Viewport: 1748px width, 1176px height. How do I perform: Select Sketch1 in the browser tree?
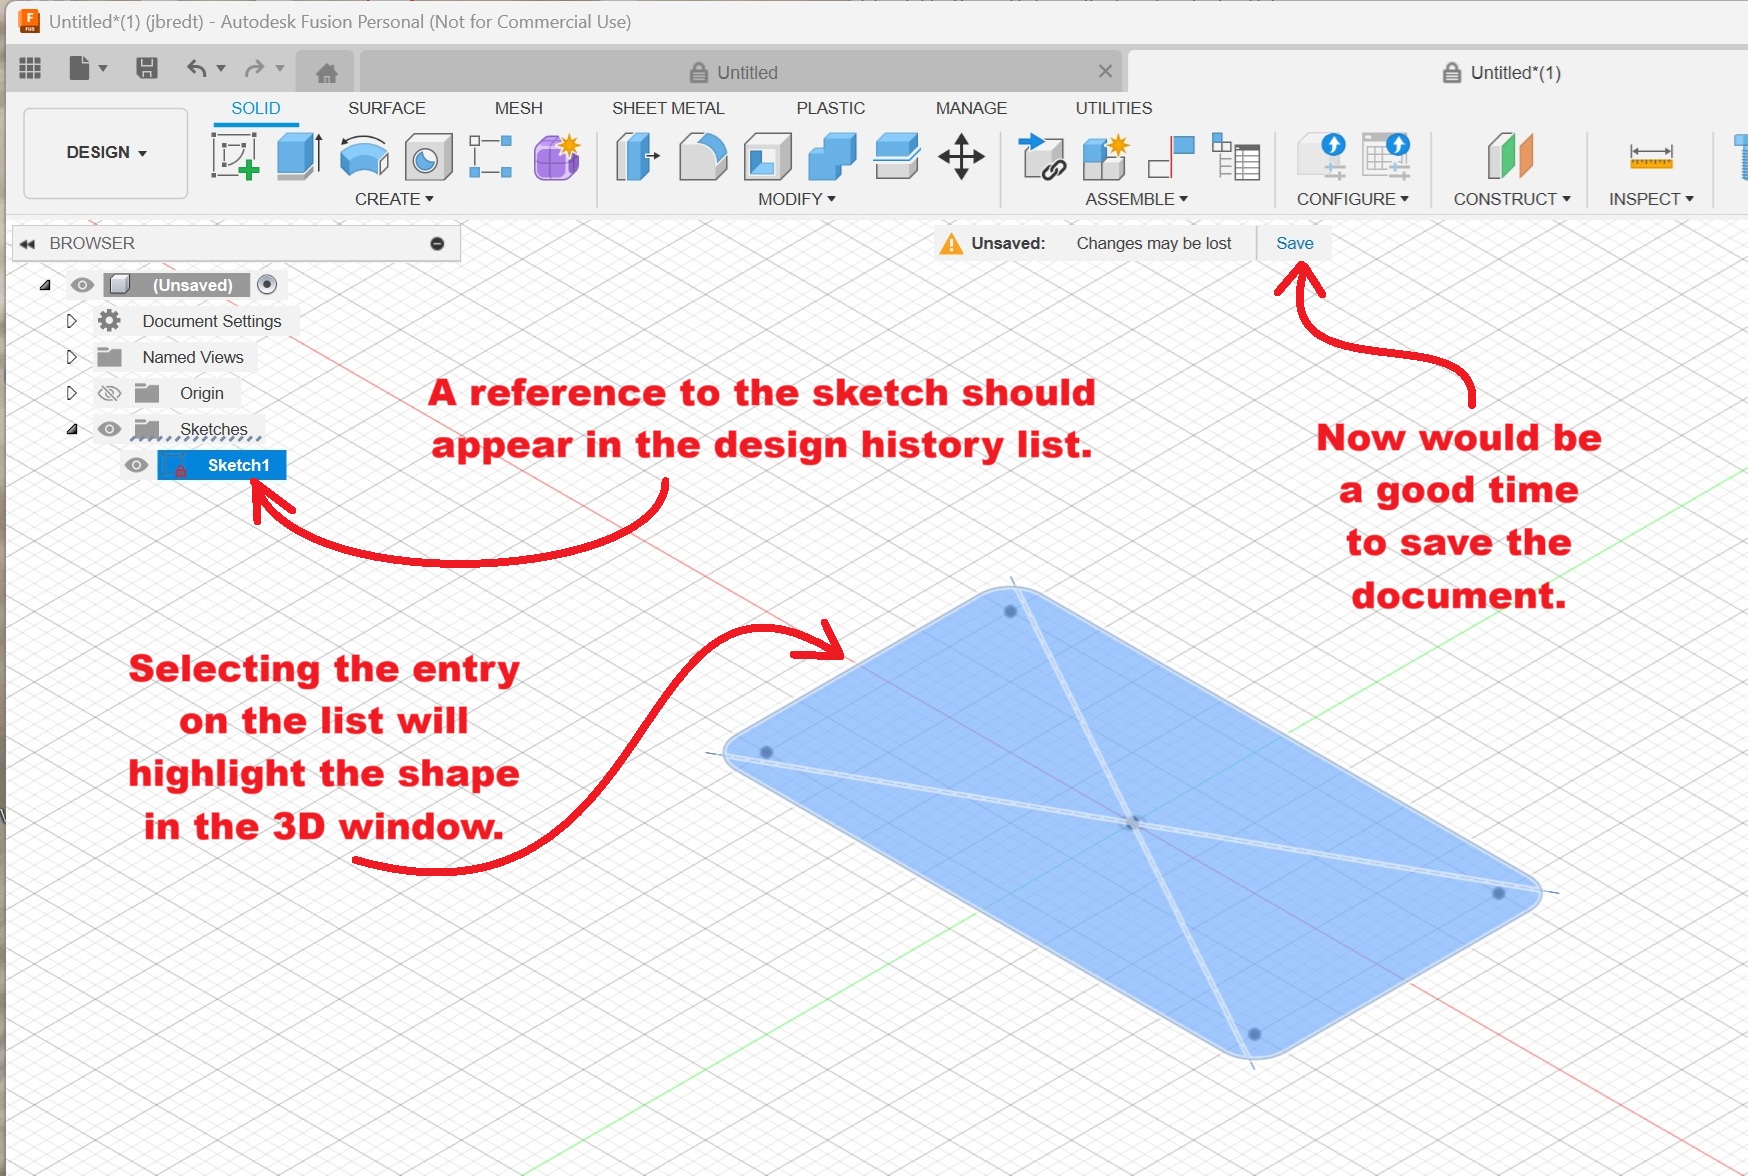(238, 465)
